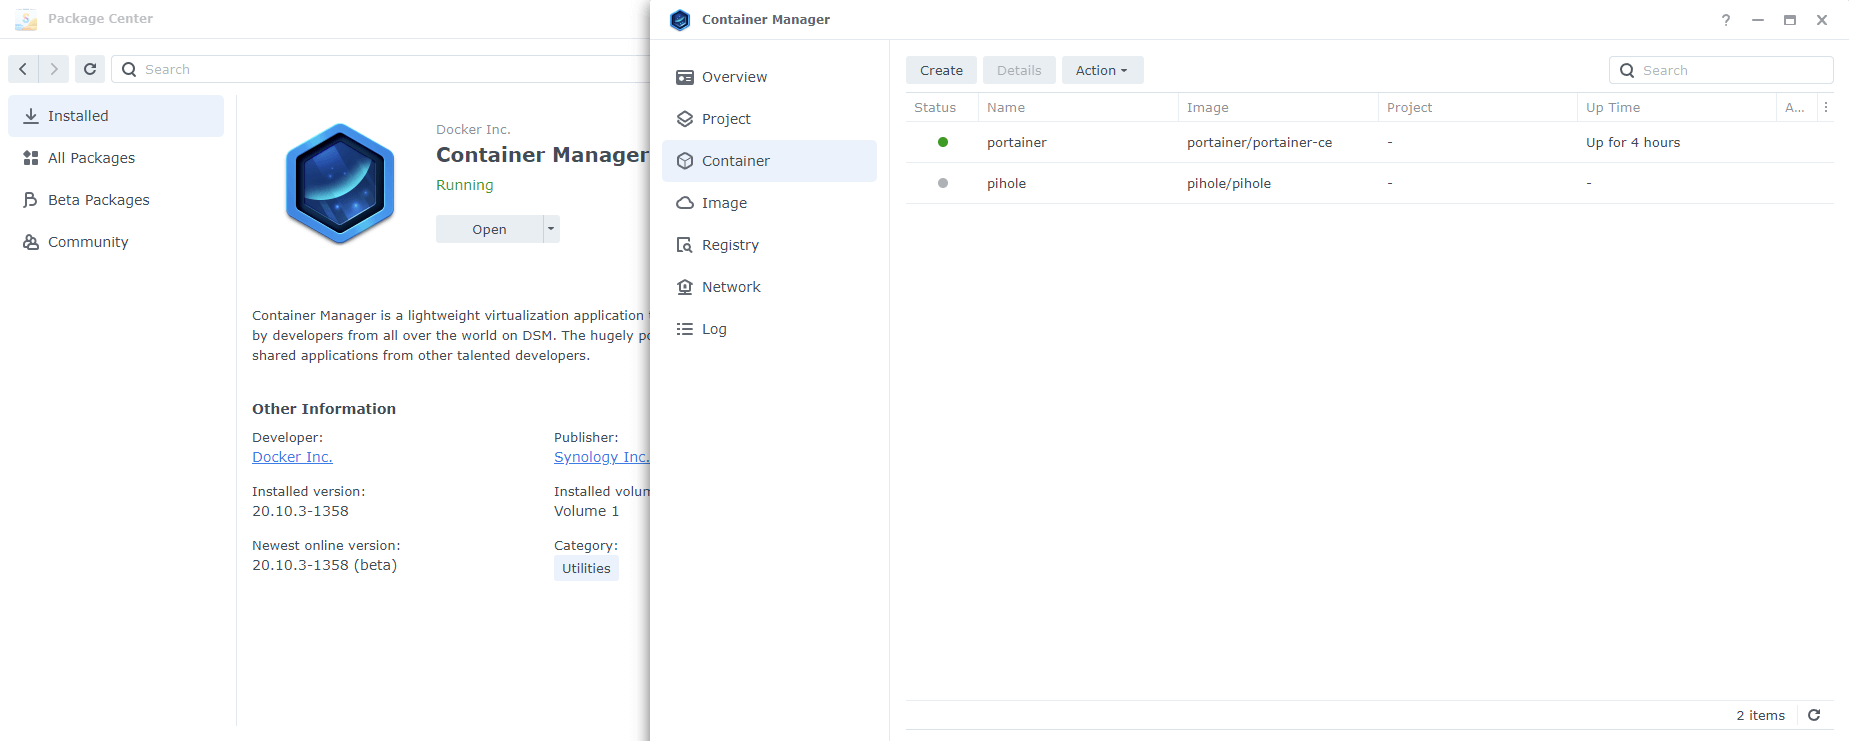Sort containers by Name column
1849x741 pixels.
1078,107
